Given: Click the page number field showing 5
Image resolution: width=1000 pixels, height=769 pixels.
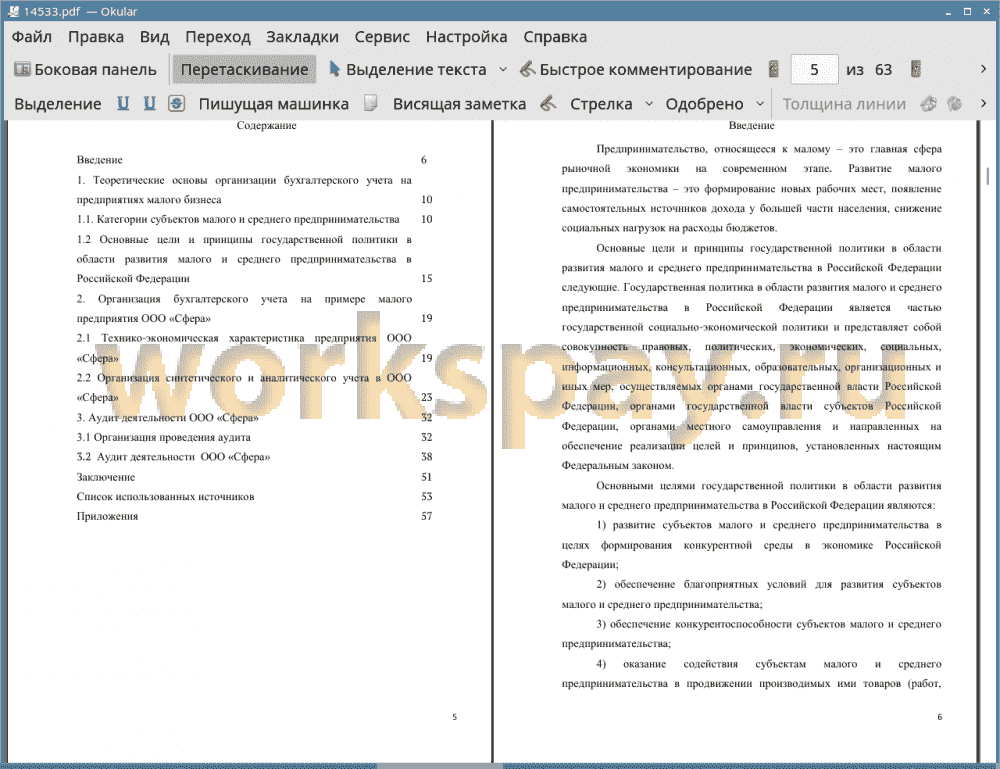Looking at the screenshot, I should pos(814,70).
